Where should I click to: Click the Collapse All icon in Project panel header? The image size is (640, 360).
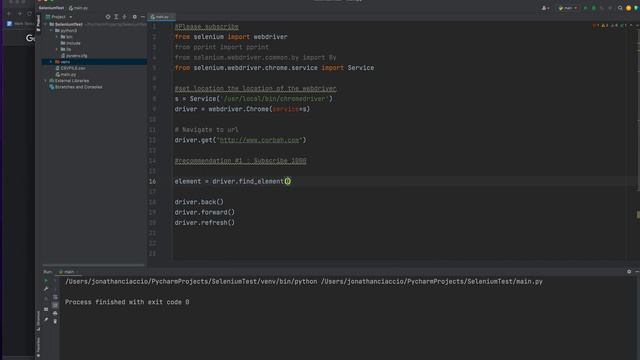coord(124,17)
